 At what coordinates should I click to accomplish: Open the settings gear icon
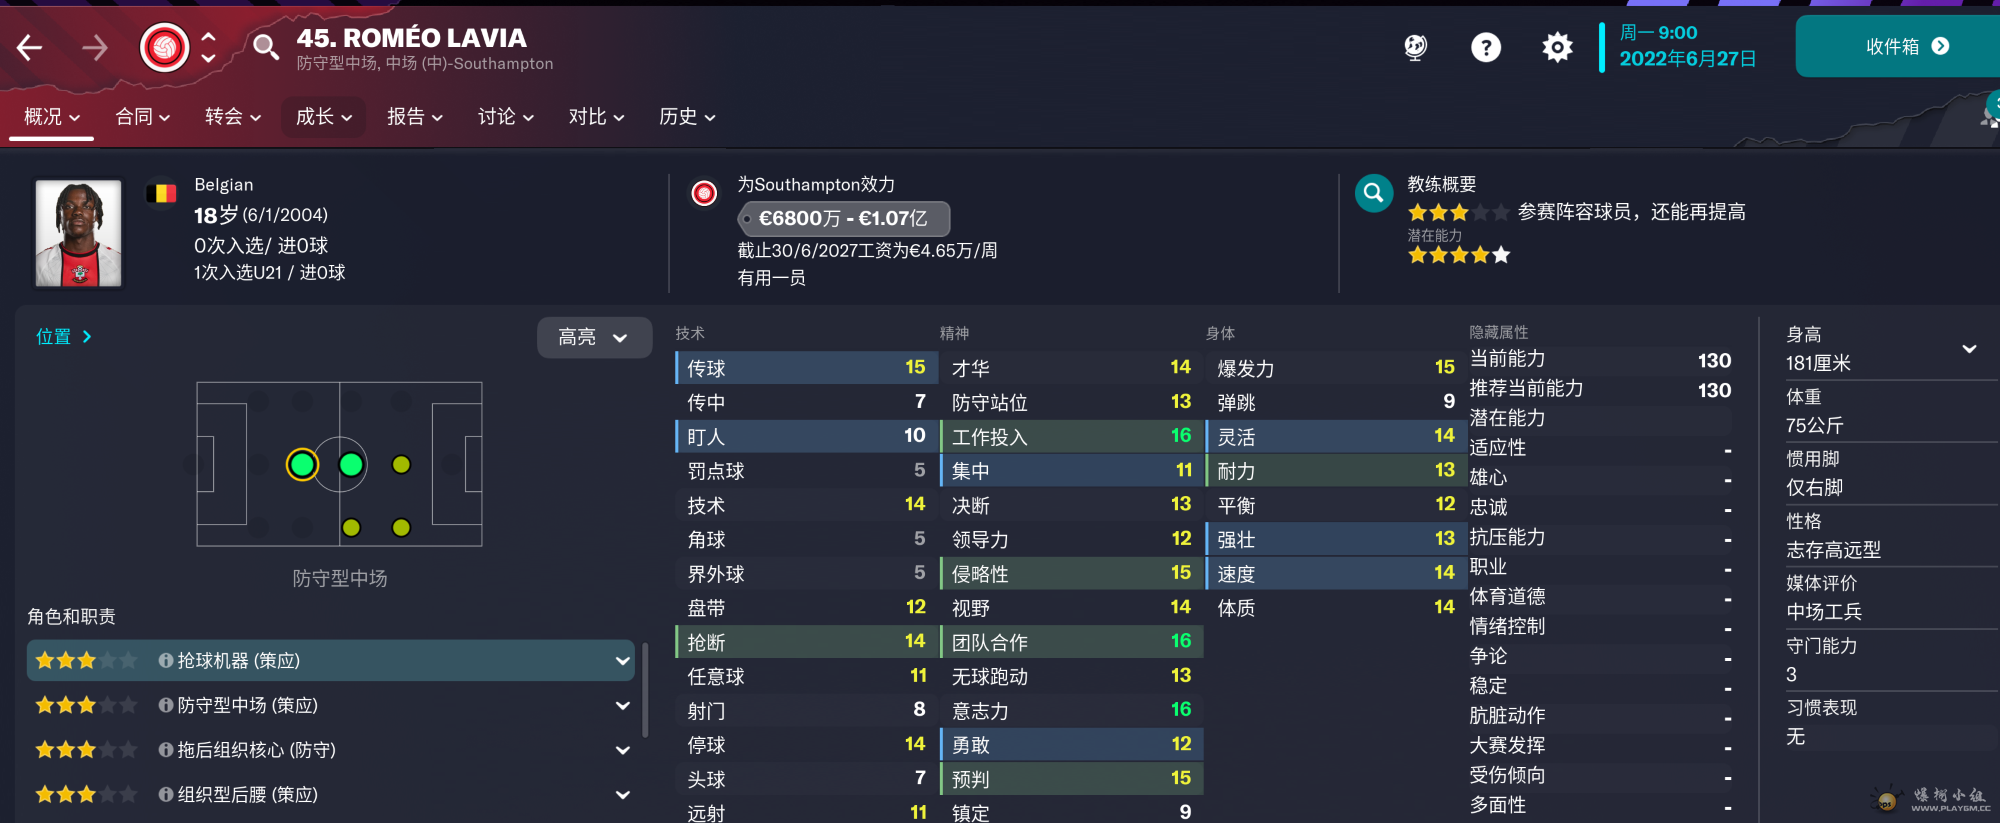(1557, 47)
